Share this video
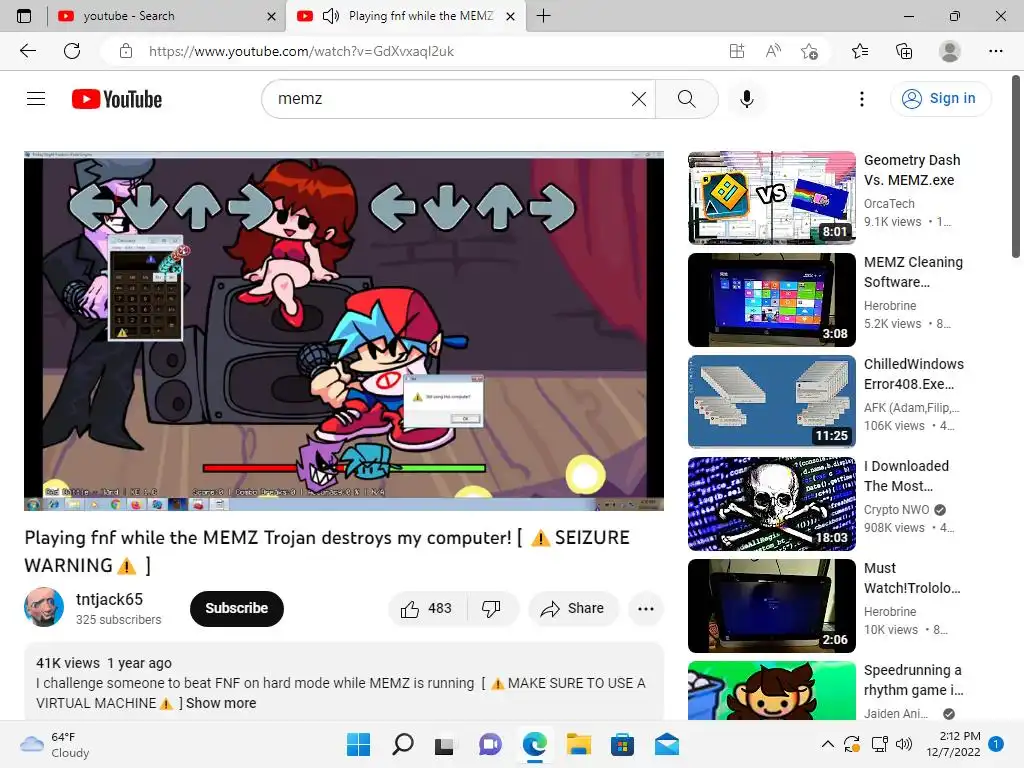Viewport: 1024px width, 768px height. tap(573, 609)
